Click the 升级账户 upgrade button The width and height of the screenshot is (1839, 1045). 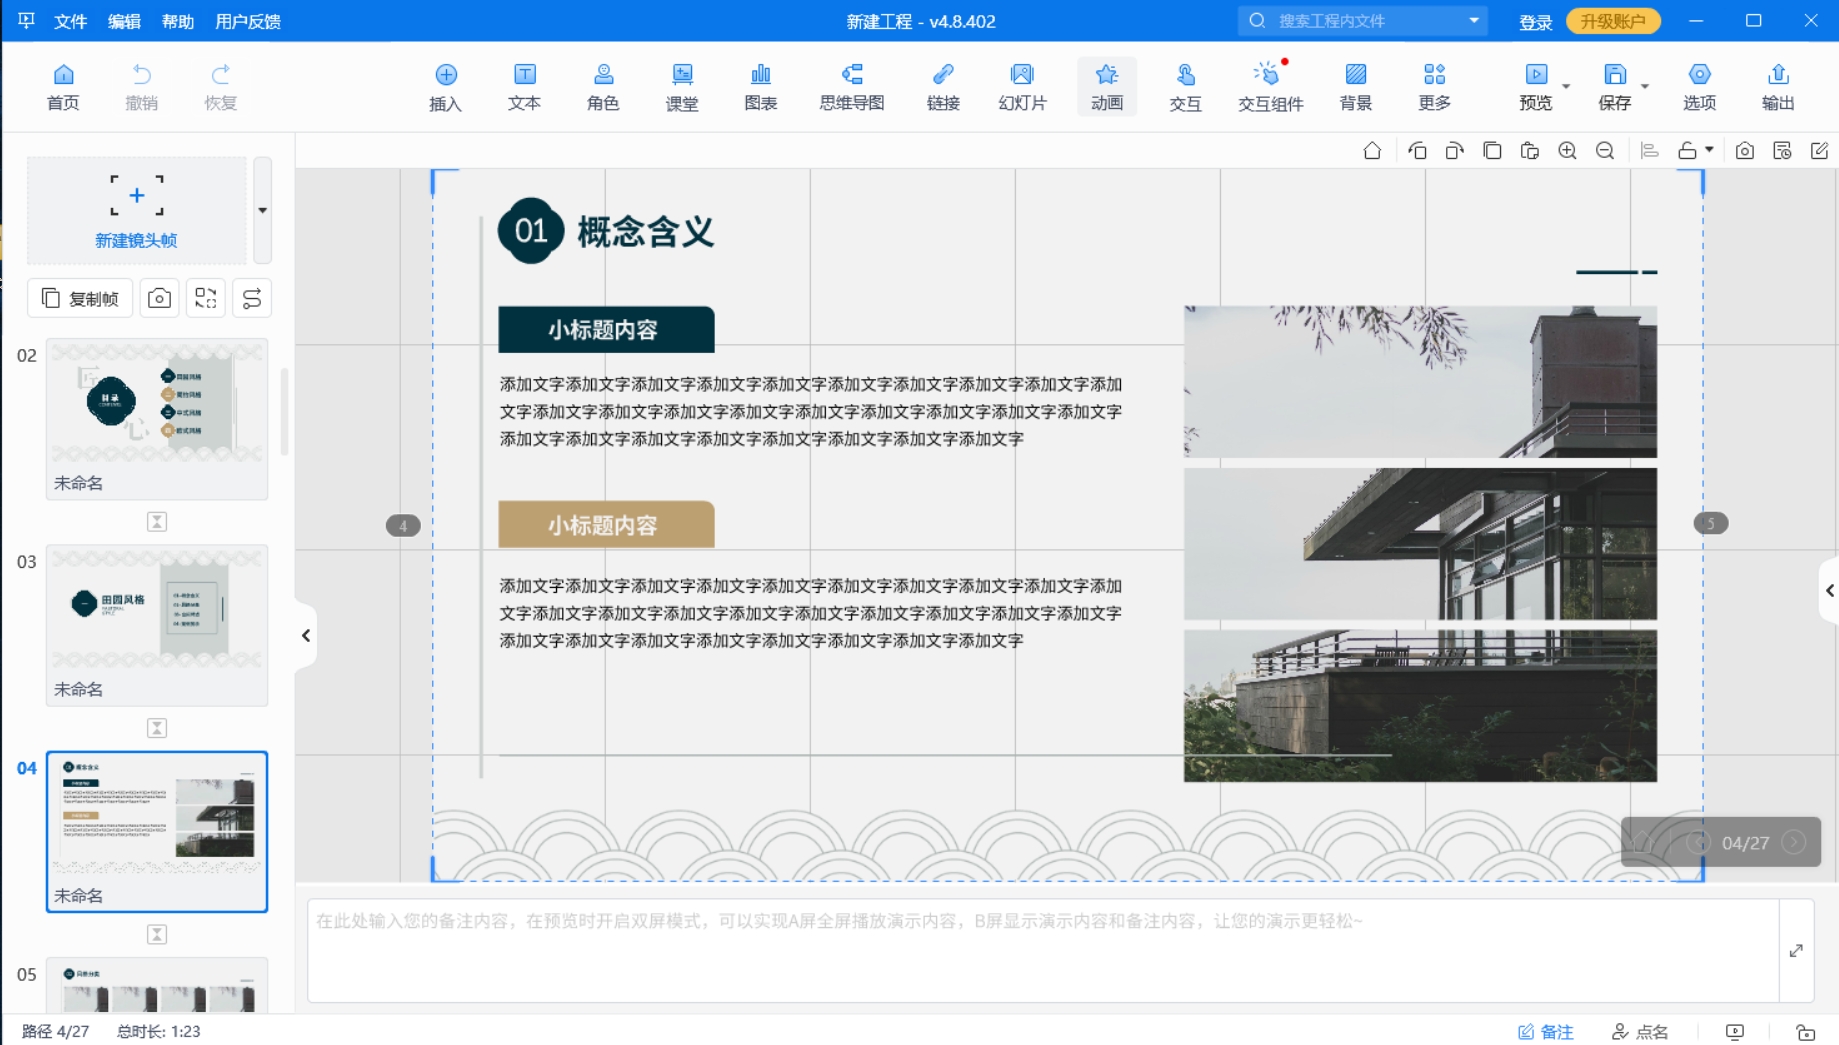coord(1613,21)
